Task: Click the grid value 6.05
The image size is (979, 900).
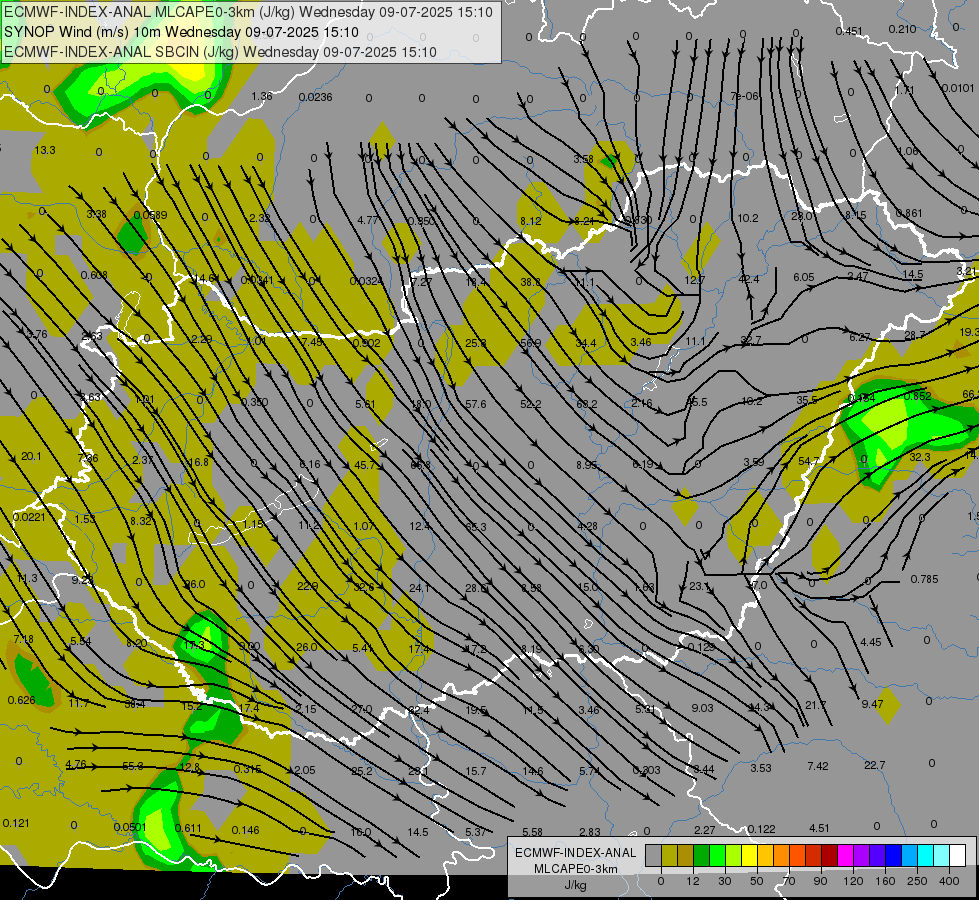Action: (x=804, y=277)
